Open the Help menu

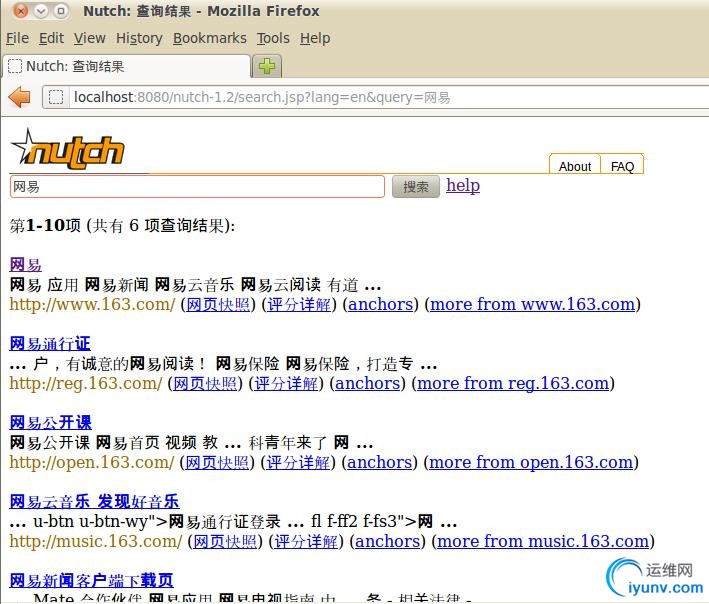315,38
